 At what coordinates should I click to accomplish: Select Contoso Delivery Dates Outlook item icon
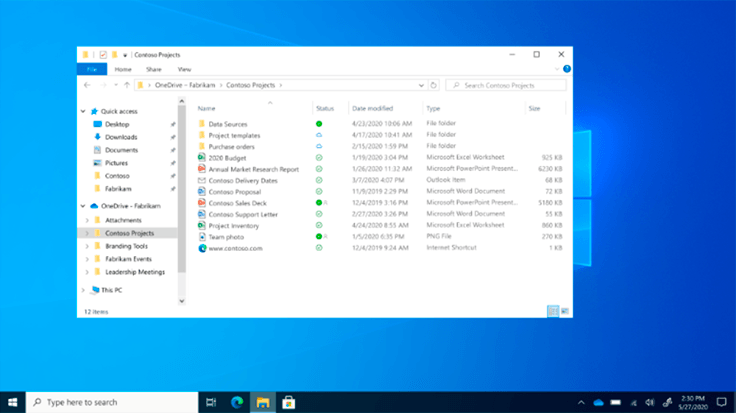pos(202,180)
